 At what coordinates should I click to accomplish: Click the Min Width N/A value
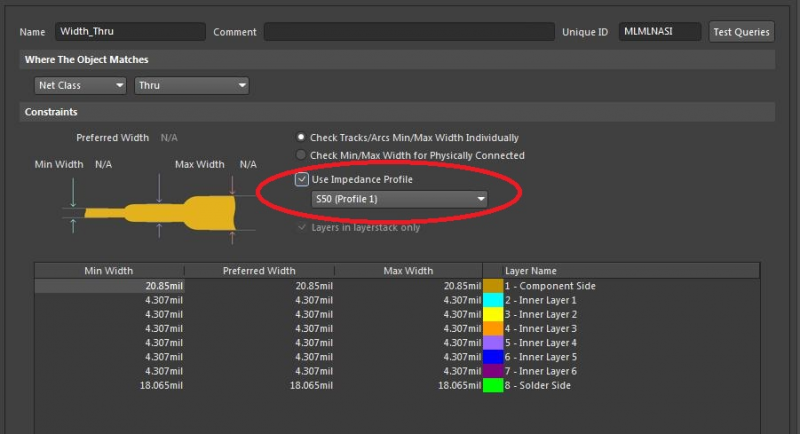click(x=103, y=164)
